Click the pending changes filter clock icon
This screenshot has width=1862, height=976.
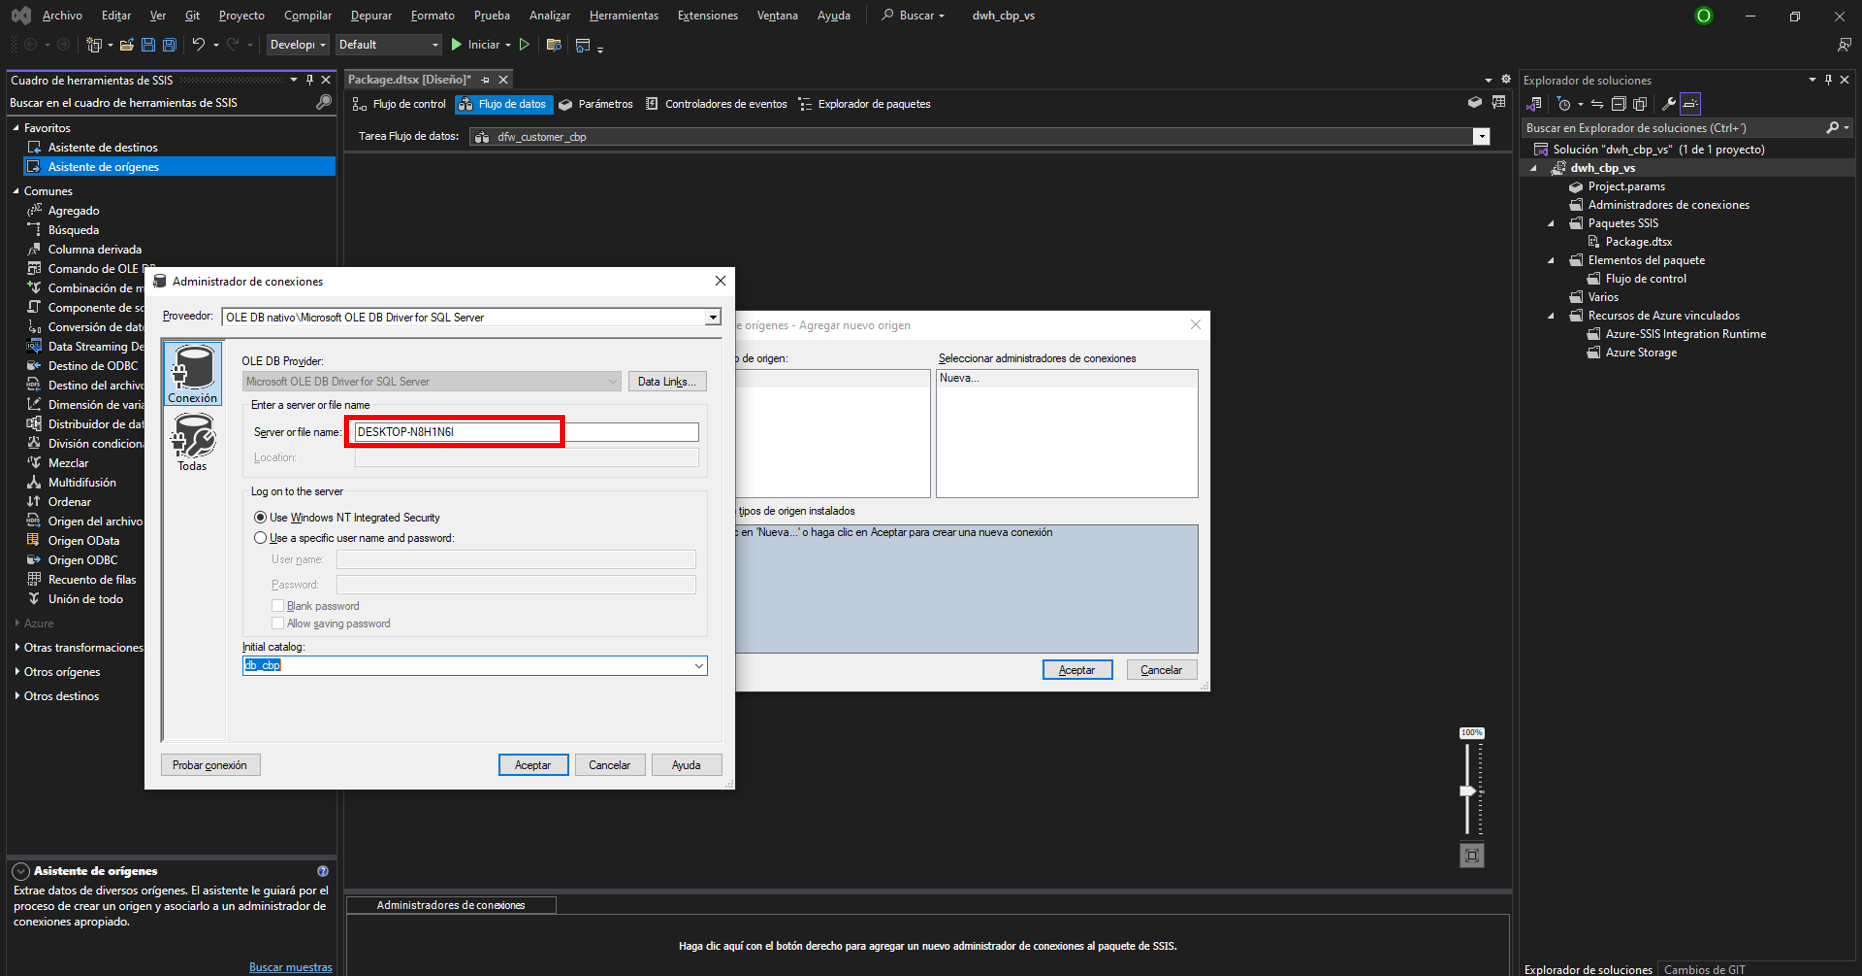1564,104
